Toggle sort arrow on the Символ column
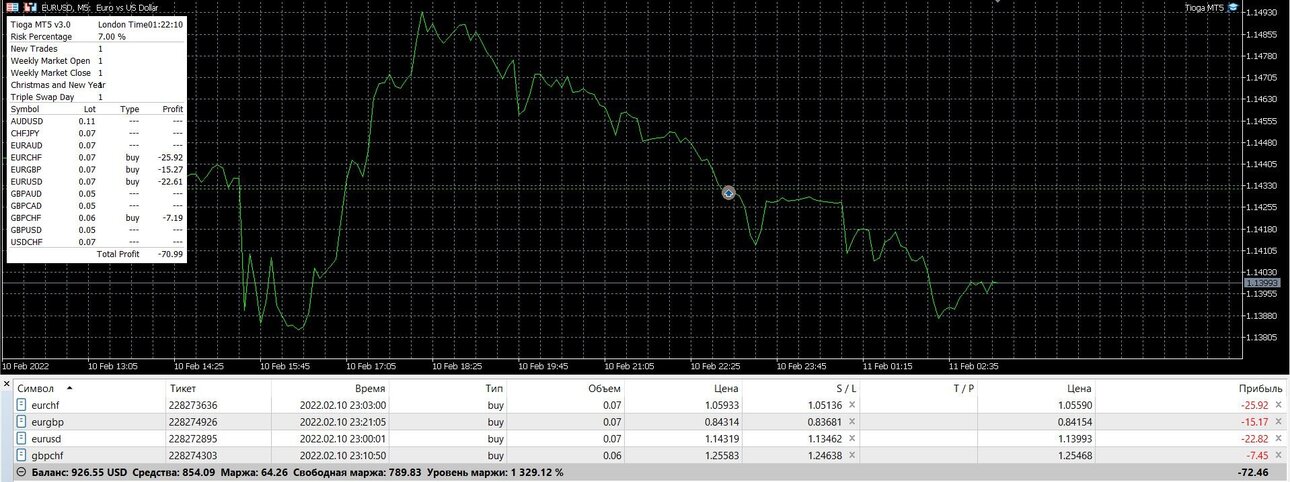This screenshot has height=482, width=1290. [69, 388]
